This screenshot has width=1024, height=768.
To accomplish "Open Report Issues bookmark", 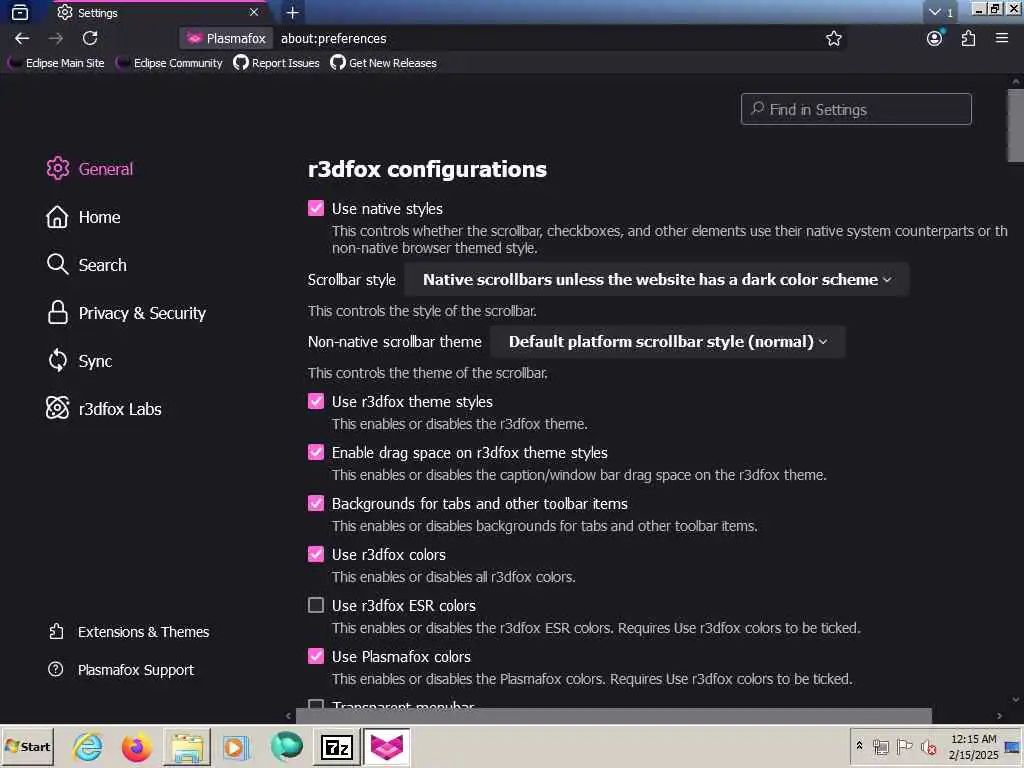I will pos(277,63).
